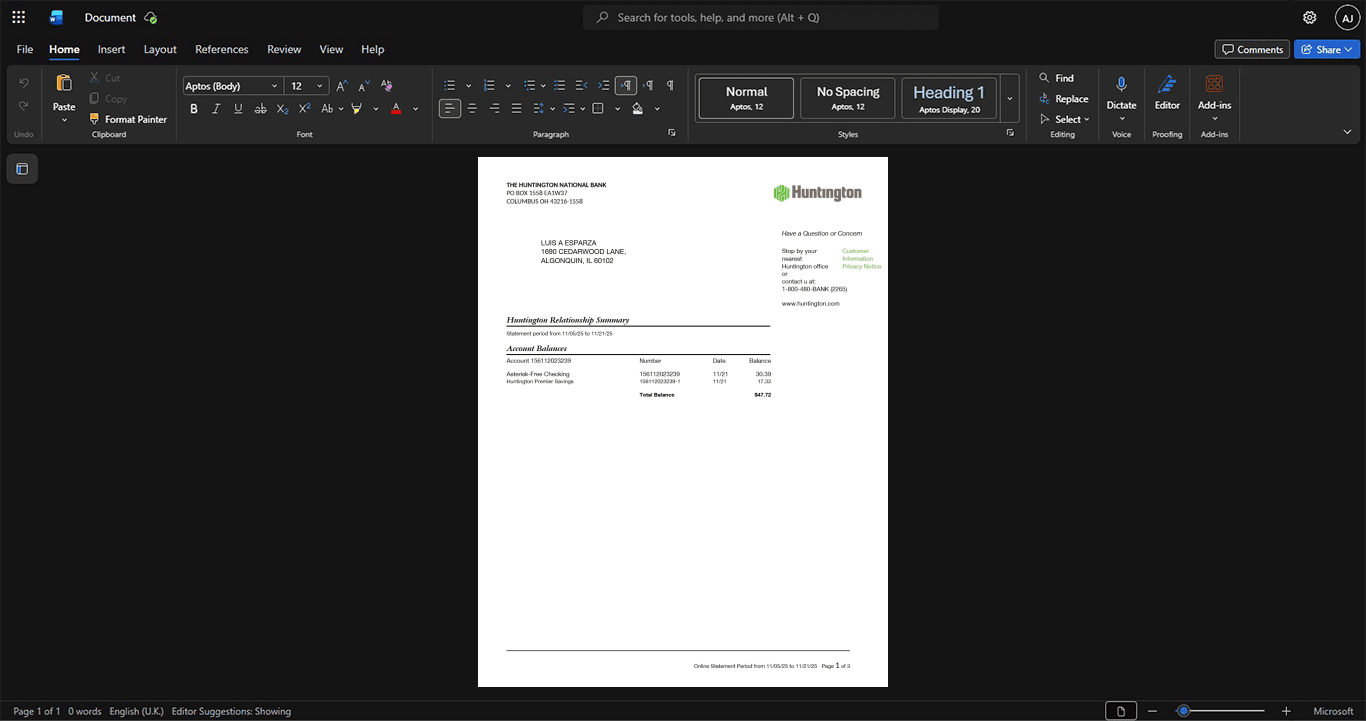Image resolution: width=1366 pixels, height=721 pixels.
Task: Clear all formatting icon
Action: click(x=387, y=86)
